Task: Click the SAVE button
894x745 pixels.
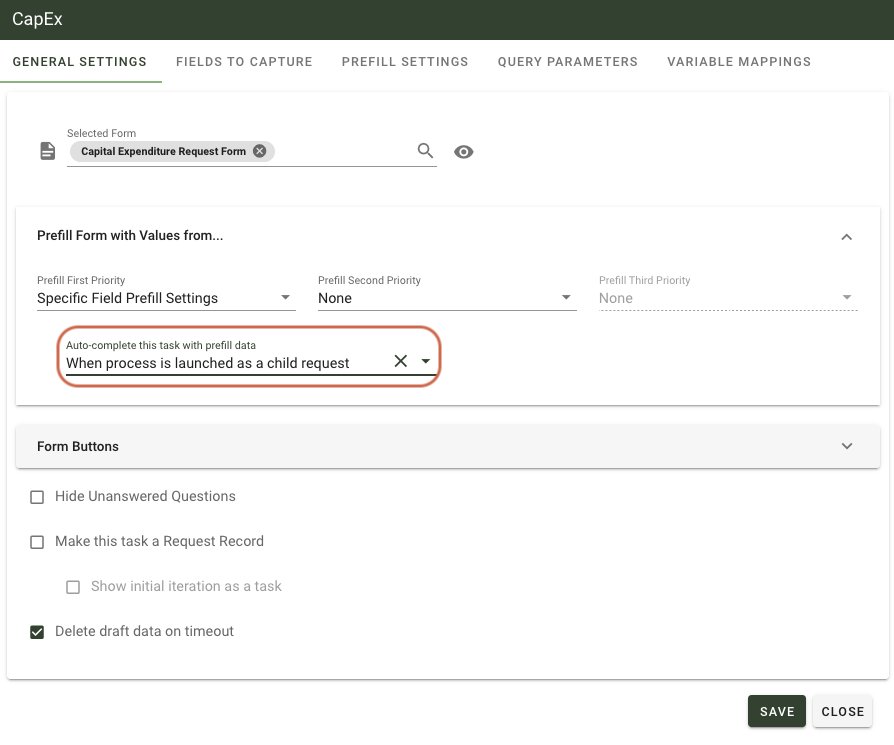Action: (x=777, y=711)
